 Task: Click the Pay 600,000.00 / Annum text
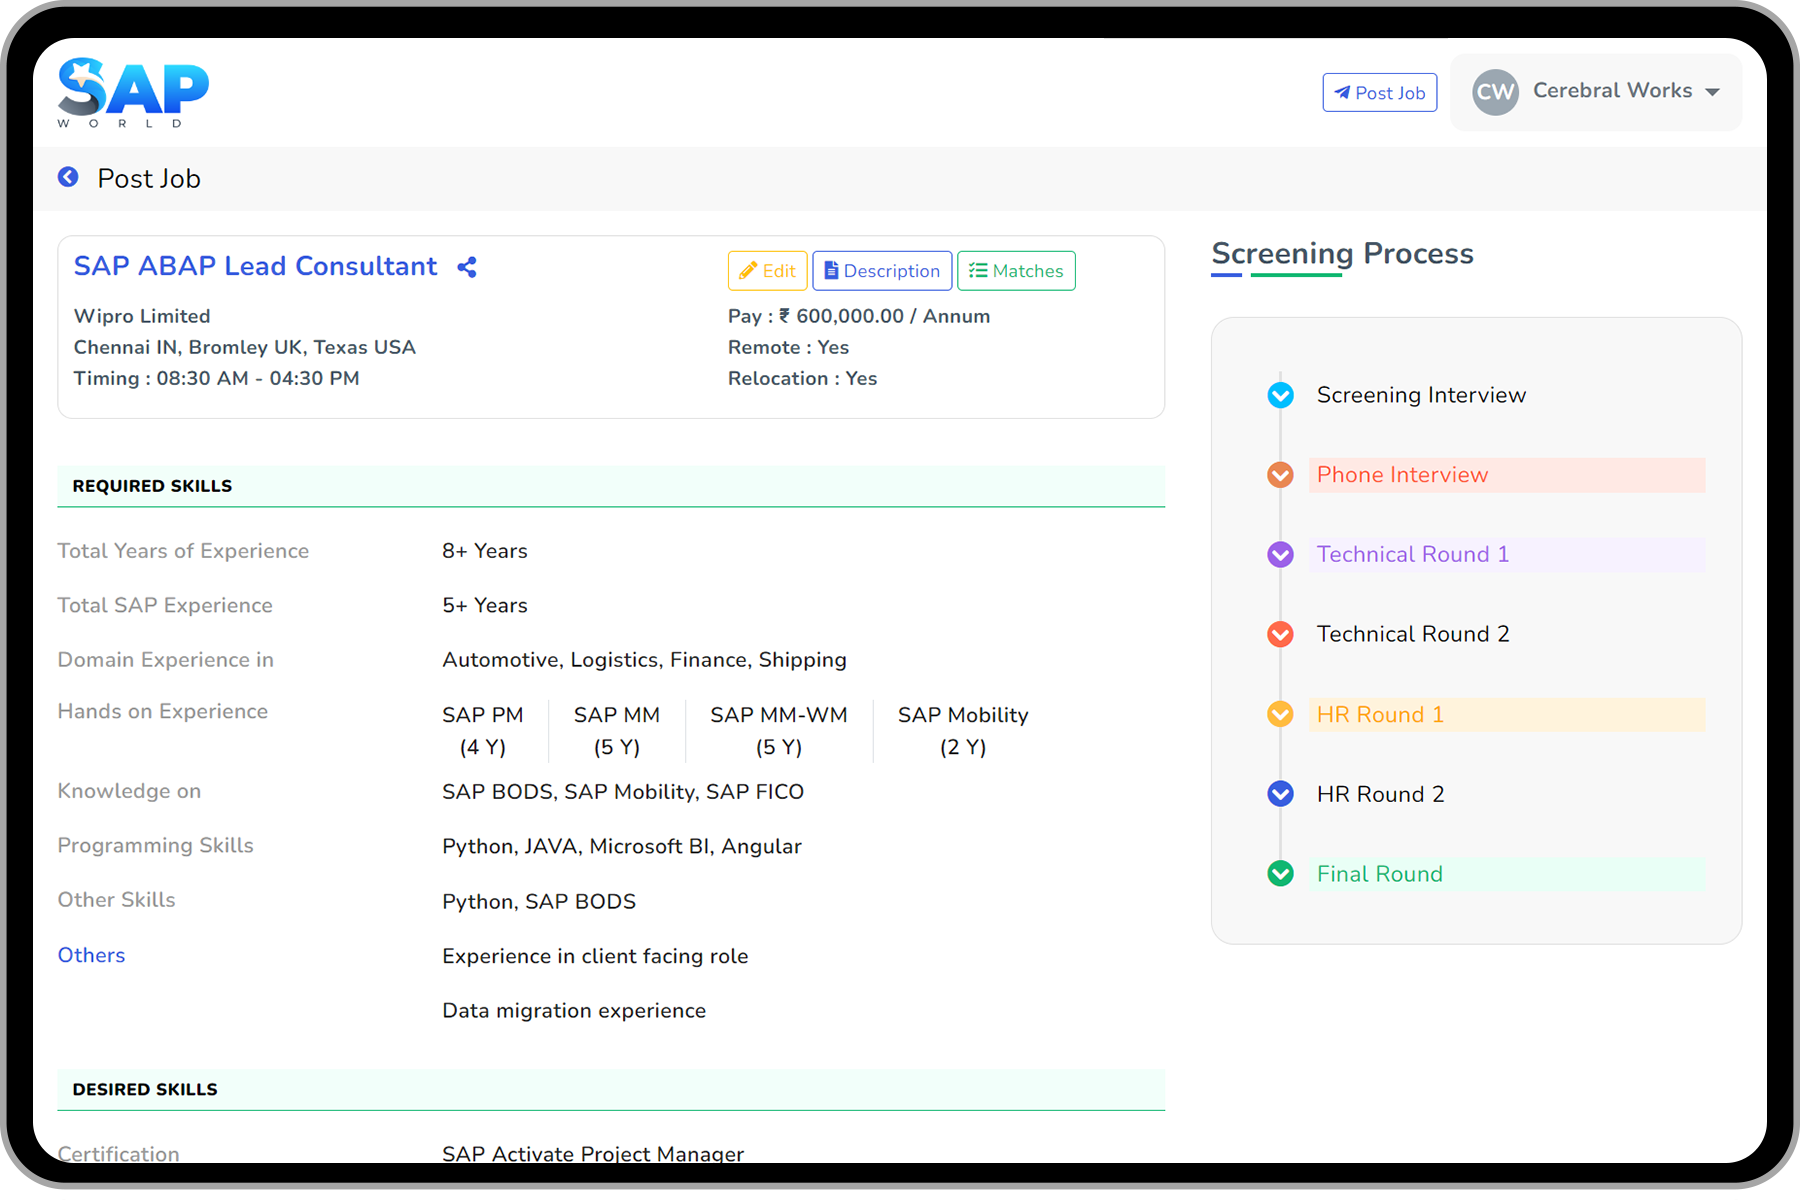tap(859, 316)
